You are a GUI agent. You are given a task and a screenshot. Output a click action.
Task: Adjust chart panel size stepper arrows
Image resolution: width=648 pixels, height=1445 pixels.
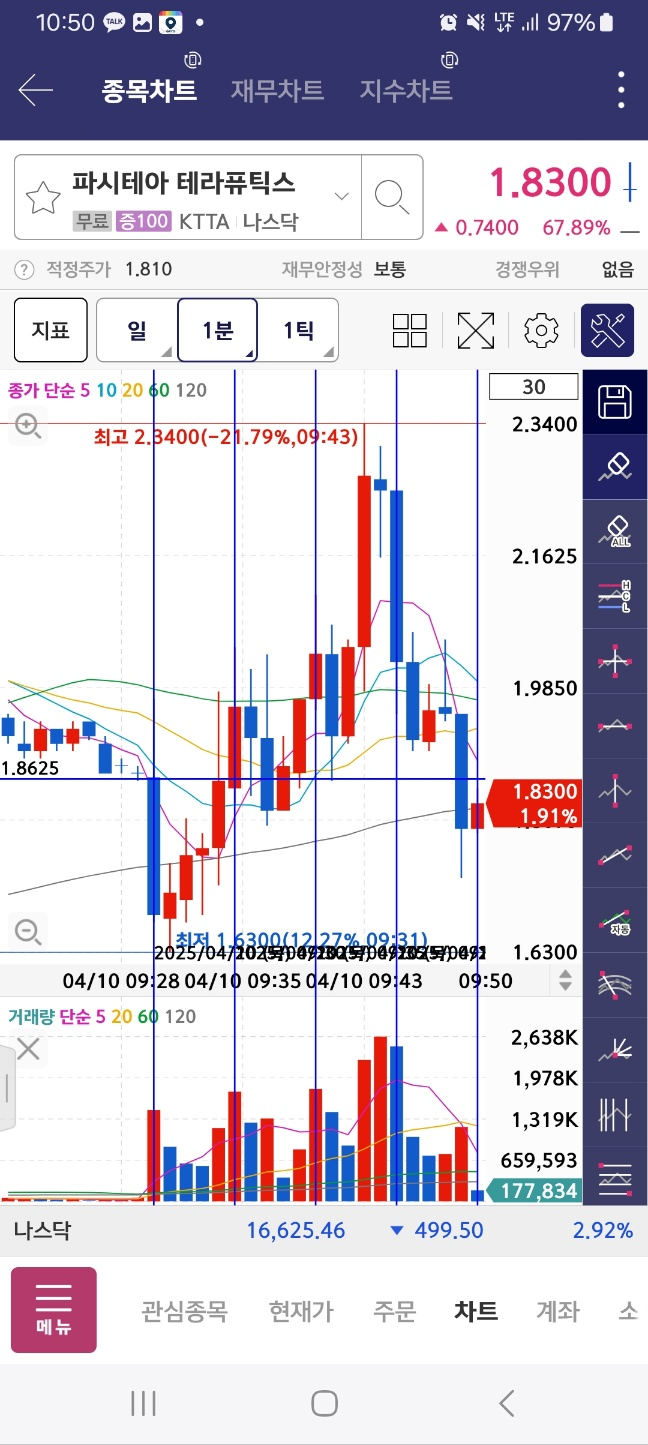click(565, 980)
